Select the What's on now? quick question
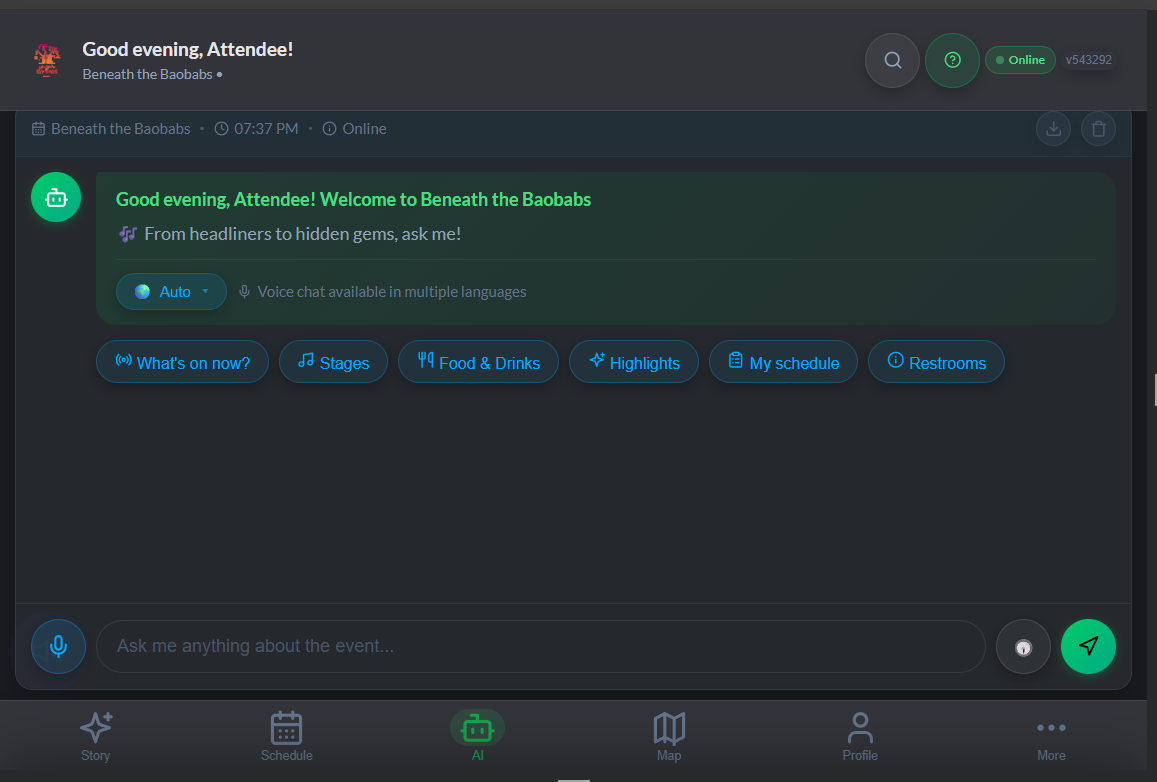The image size is (1157, 782). click(182, 362)
